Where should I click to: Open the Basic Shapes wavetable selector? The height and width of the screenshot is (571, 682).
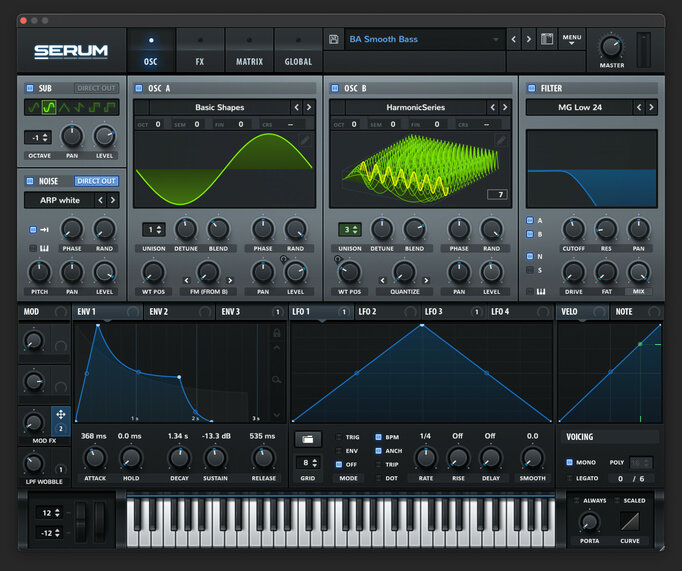[220, 107]
